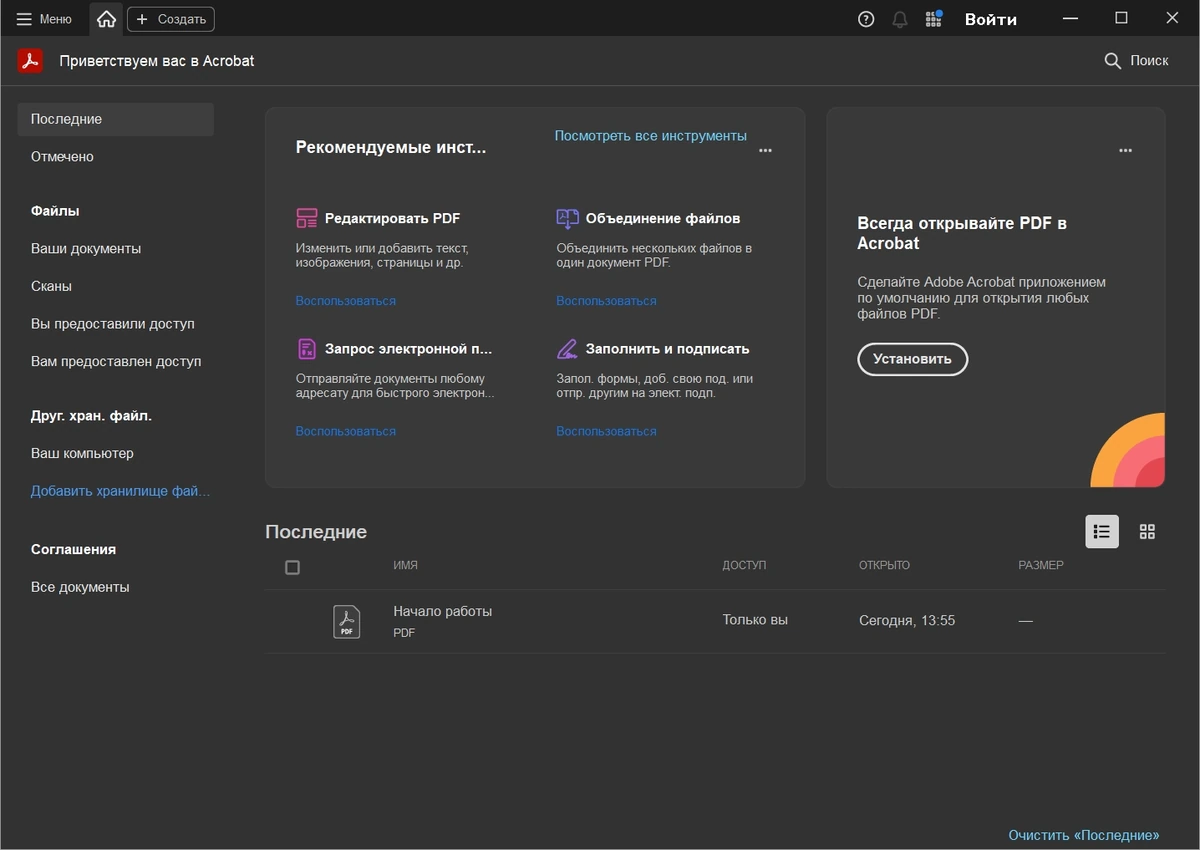Click Редактировать PDF tool icon

[306, 218]
